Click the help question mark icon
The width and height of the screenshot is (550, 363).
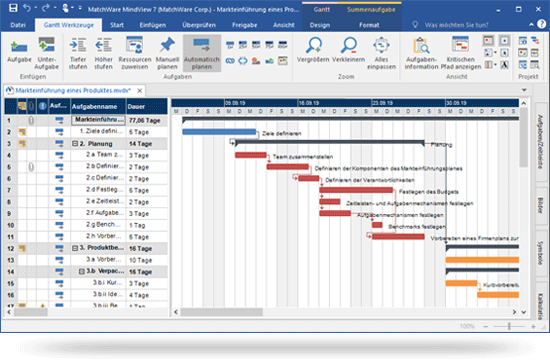tap(542, 24)
